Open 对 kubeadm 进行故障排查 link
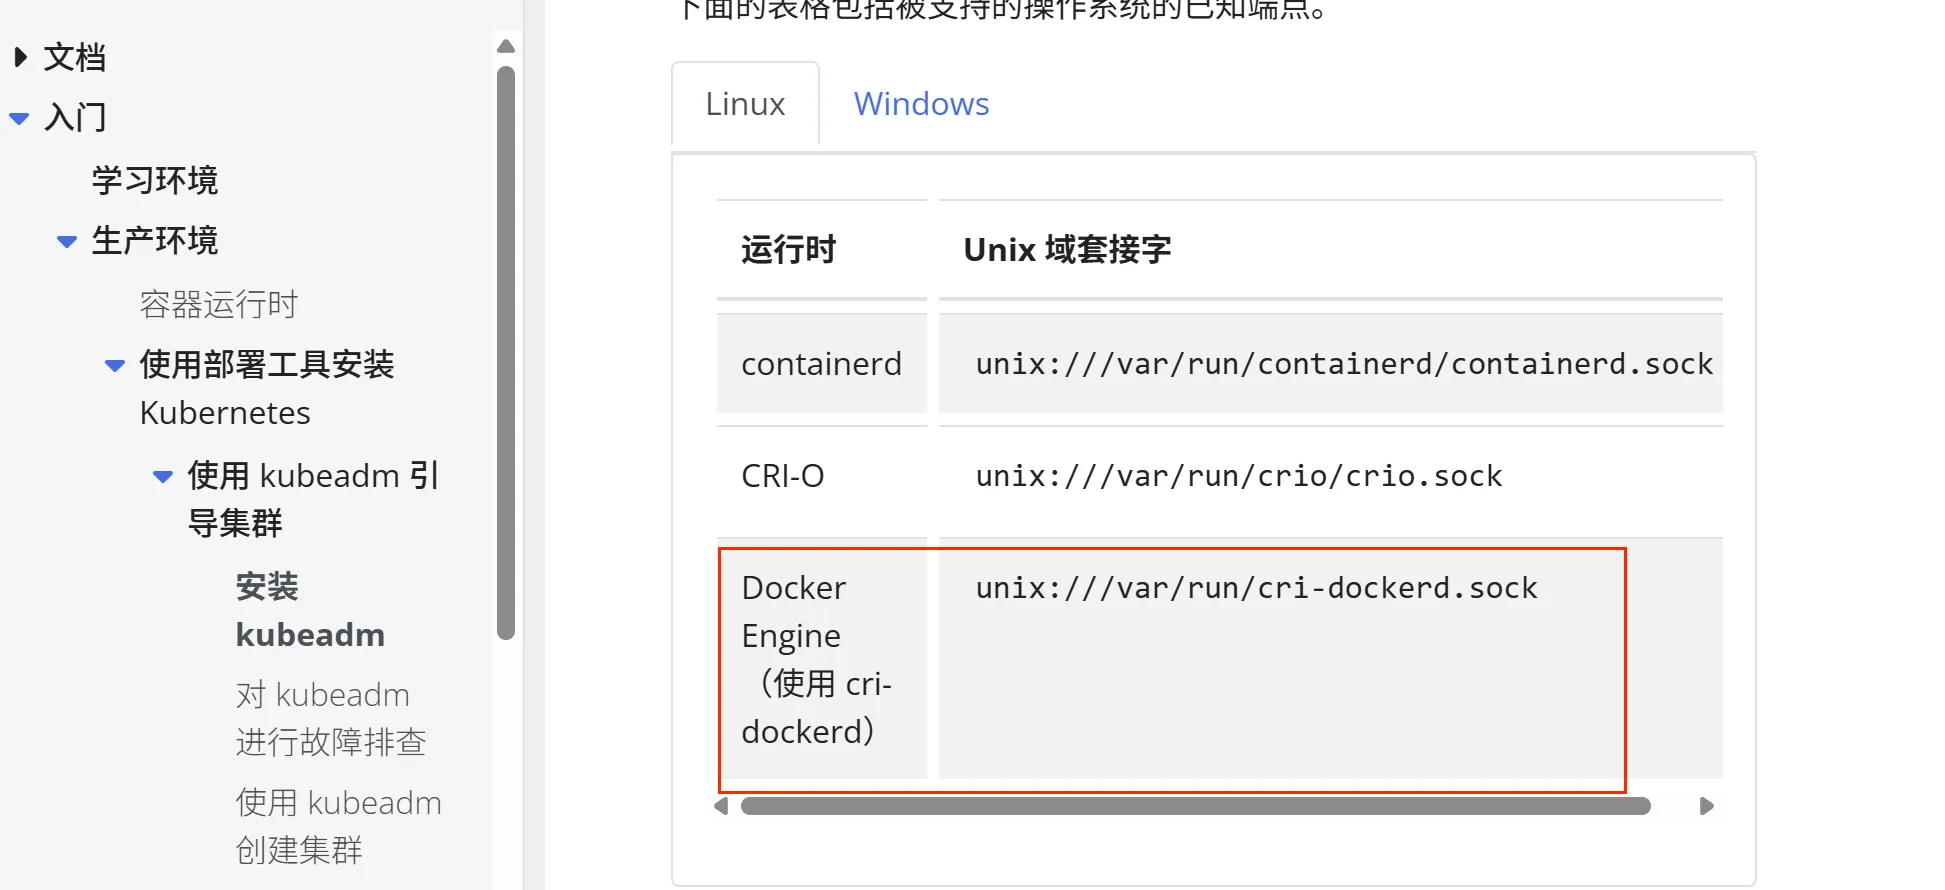Viewport: 1945px width, 890px height. pyautogui.click(x=330, y=718)
